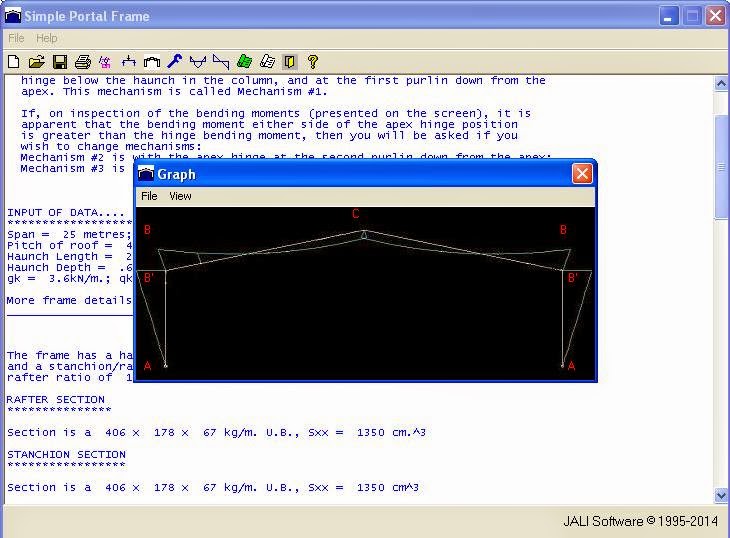This screenshot has height=538, width=730.
Task: Click the yellow exit door icon
Action: pos(290,62)
